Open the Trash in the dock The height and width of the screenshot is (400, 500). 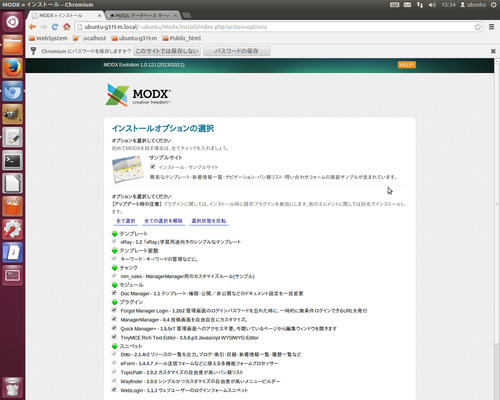tap(13, 387)
